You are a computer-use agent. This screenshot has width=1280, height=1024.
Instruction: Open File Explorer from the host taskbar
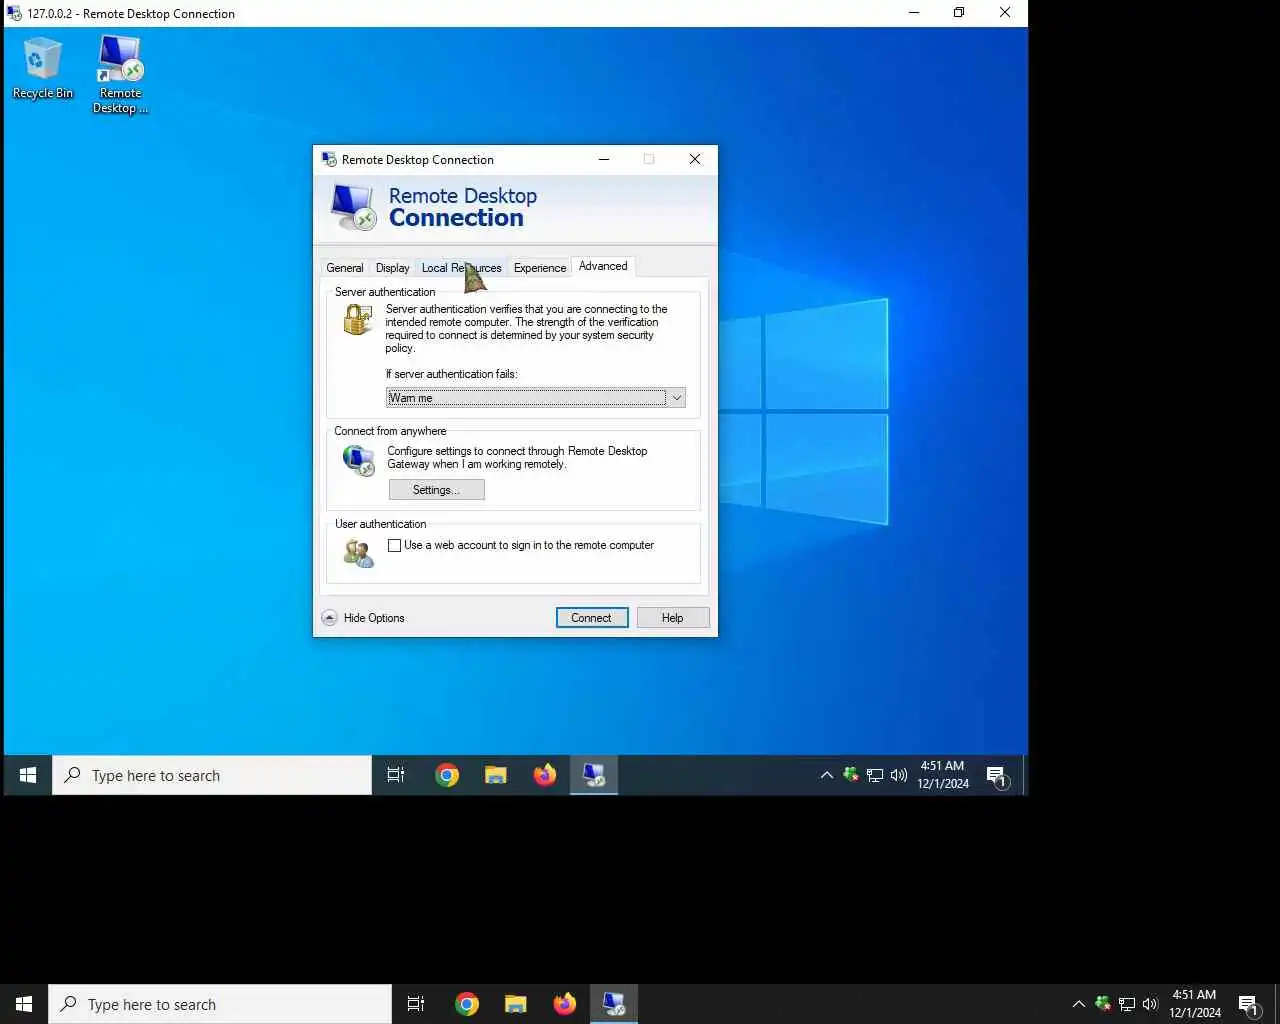pyautogui.click(x=516, y=1004)
